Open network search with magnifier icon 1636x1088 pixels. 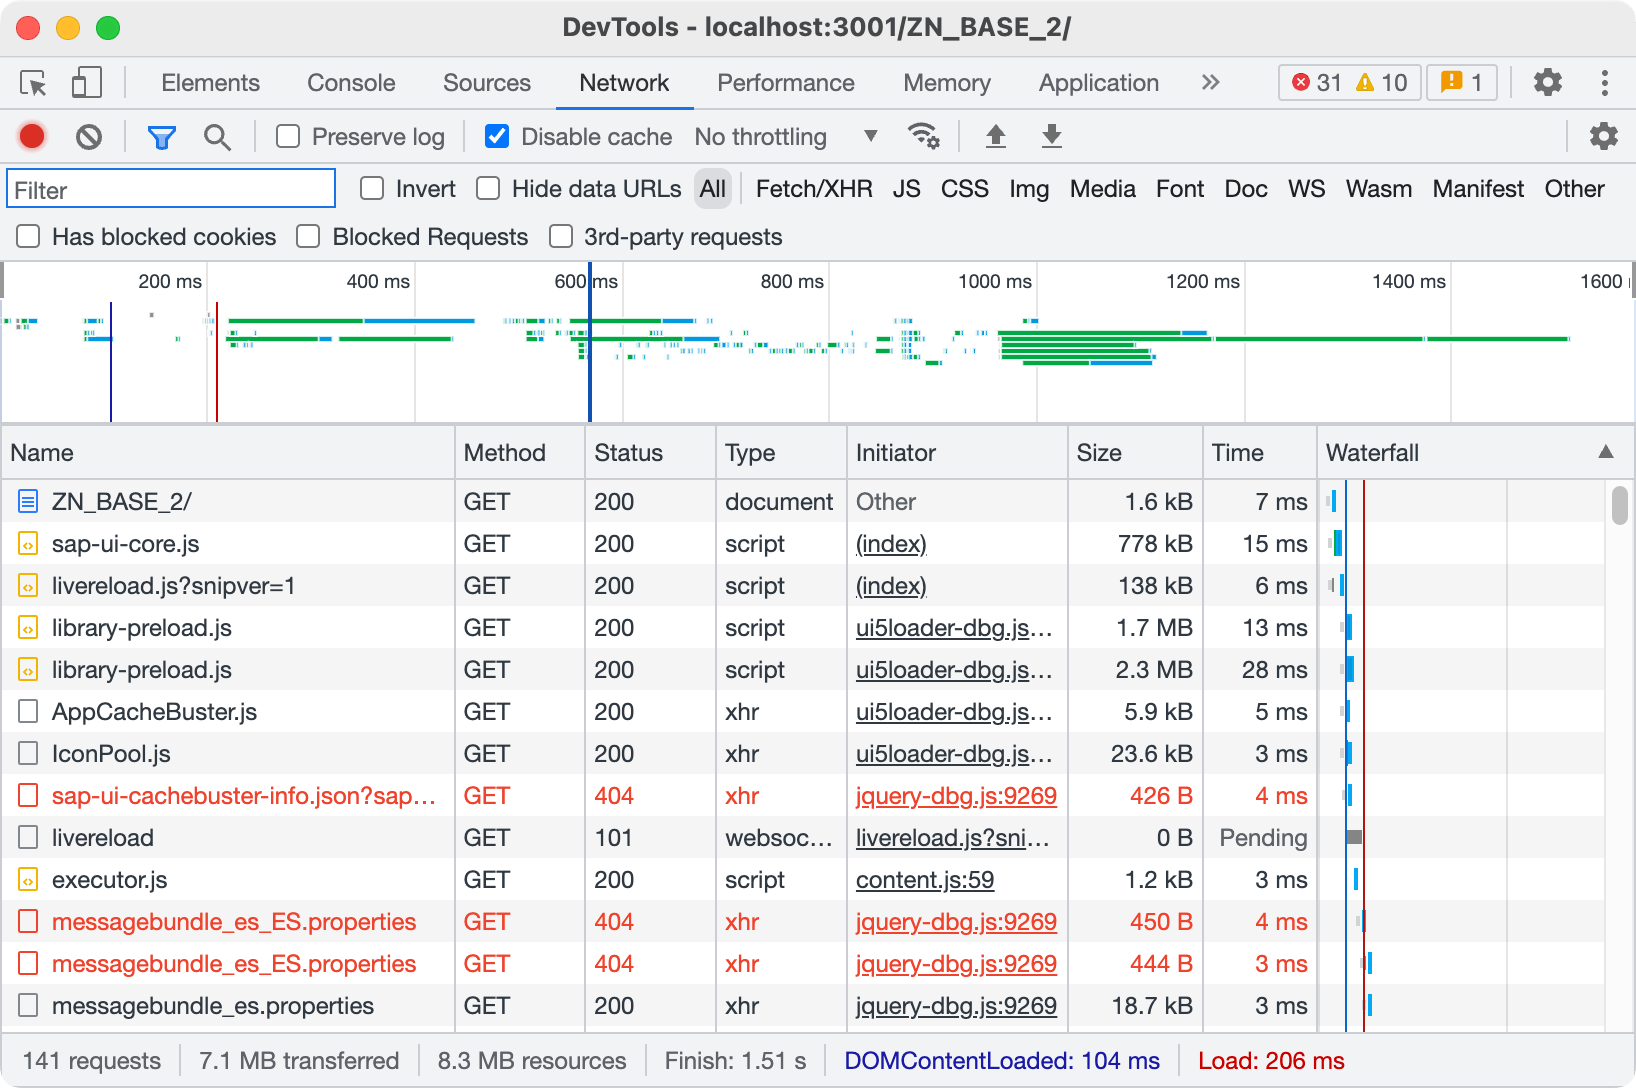pyautogui.click(x=217, y=137)
